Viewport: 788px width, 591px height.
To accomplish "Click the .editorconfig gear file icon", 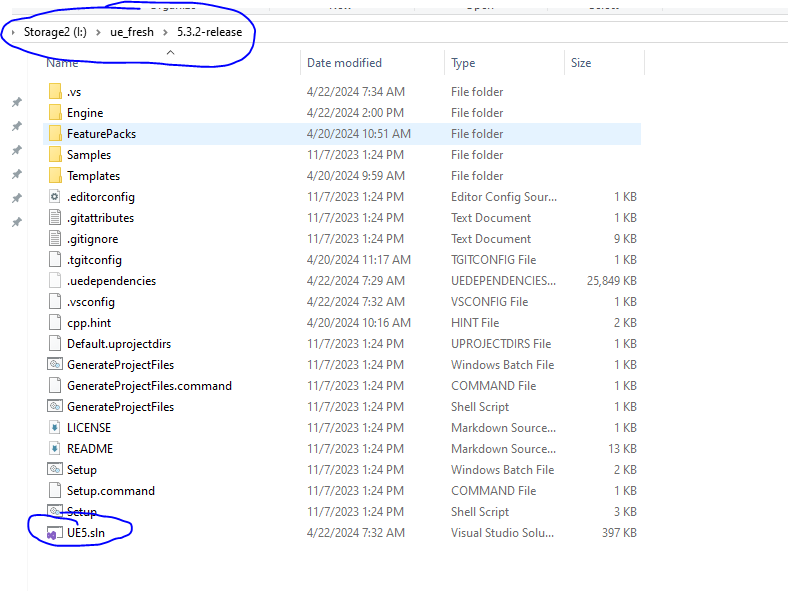I will pyautogui.click(x=55, y=196).
